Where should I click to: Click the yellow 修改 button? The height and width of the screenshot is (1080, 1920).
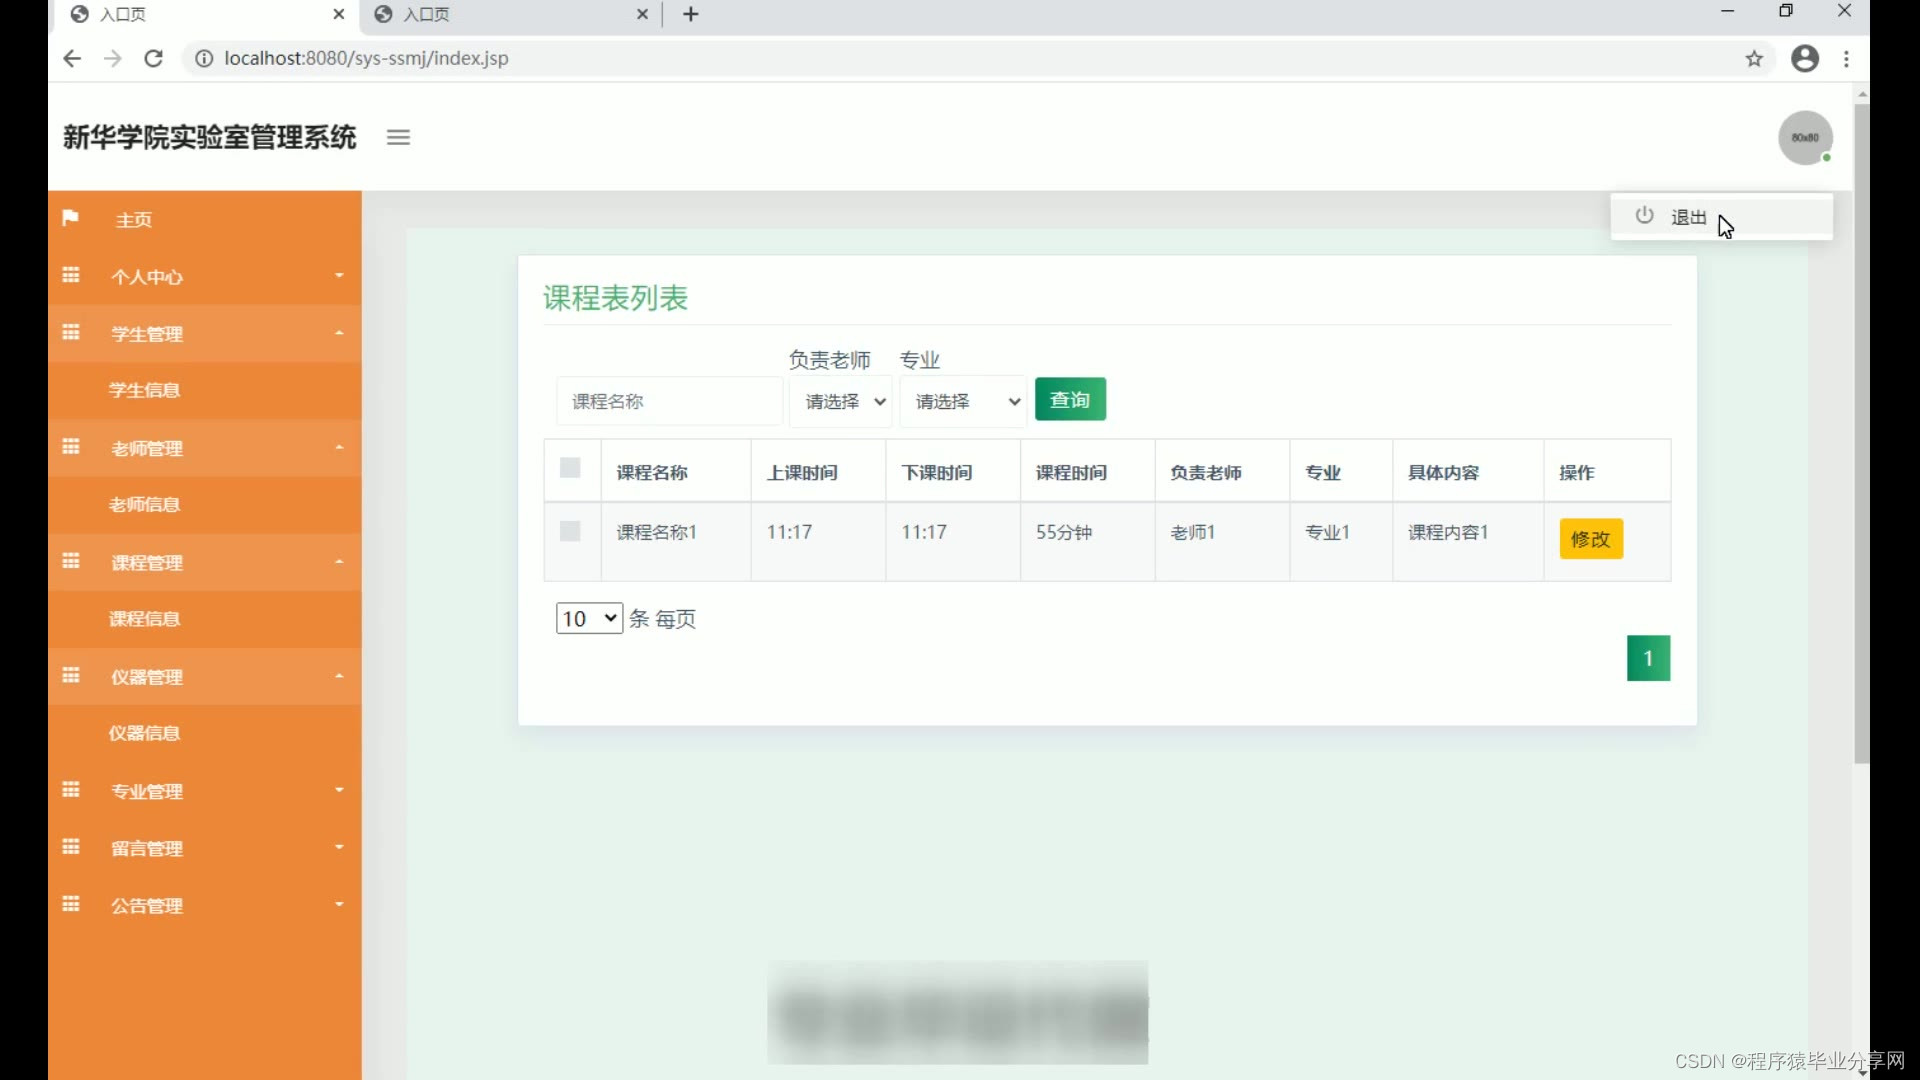click(1590, 539)
